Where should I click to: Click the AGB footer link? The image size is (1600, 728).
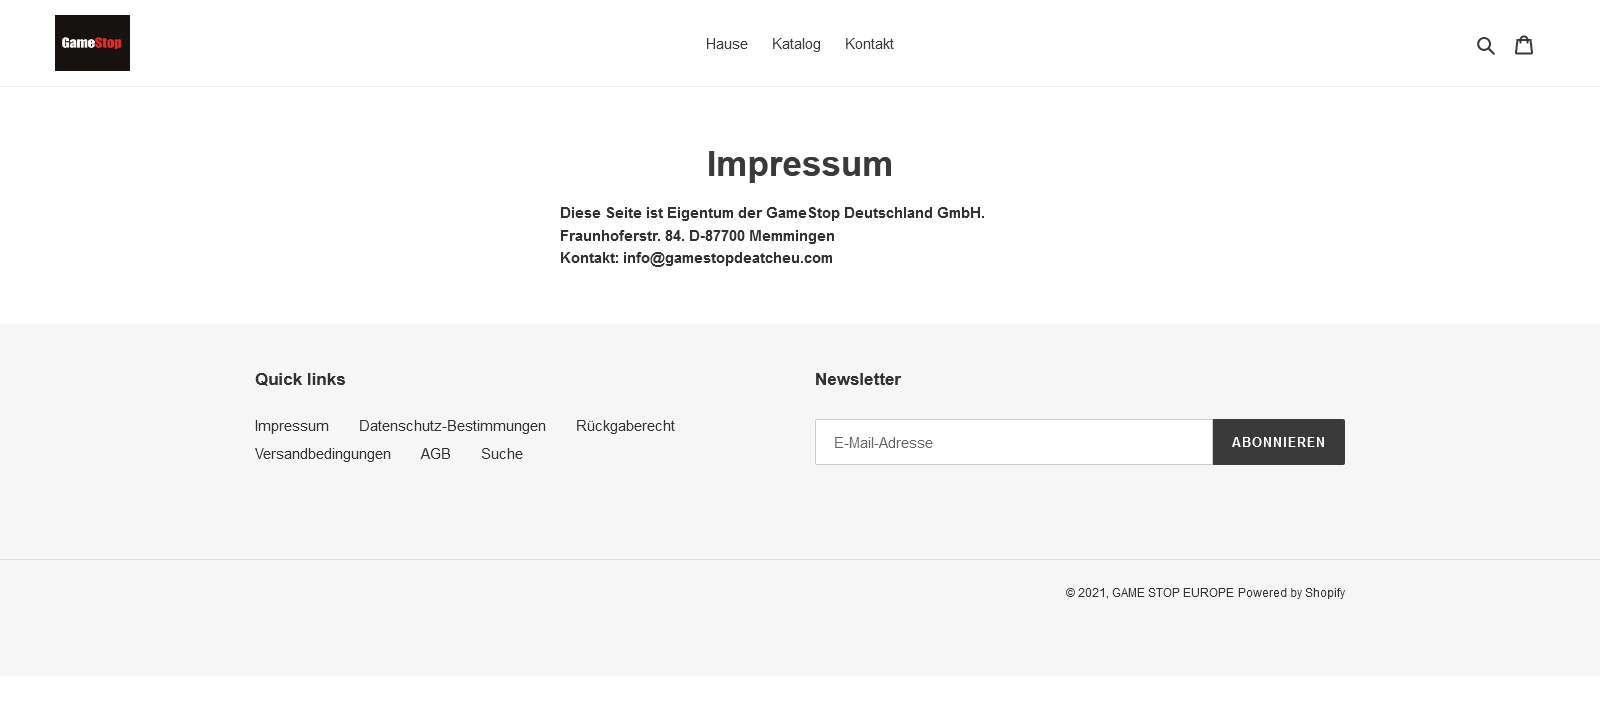point(436,454)
